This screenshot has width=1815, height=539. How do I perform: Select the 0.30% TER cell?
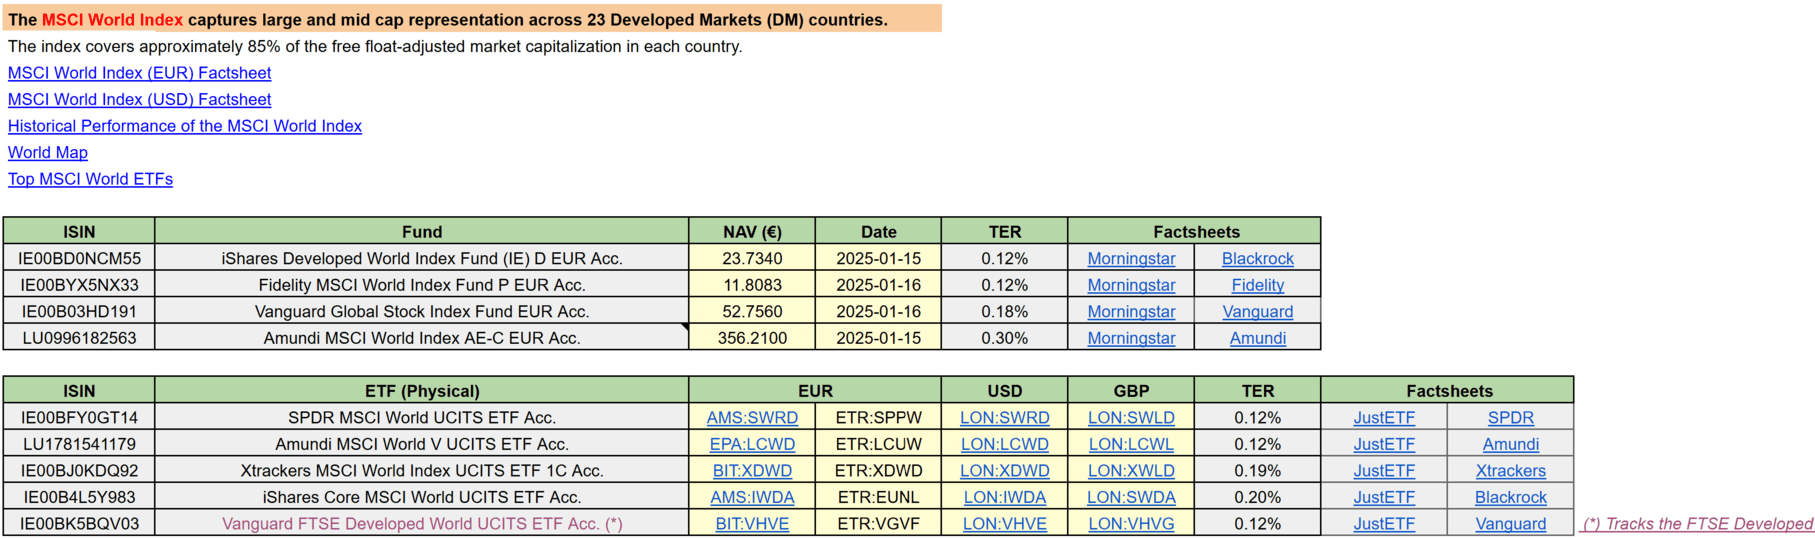1005,338
